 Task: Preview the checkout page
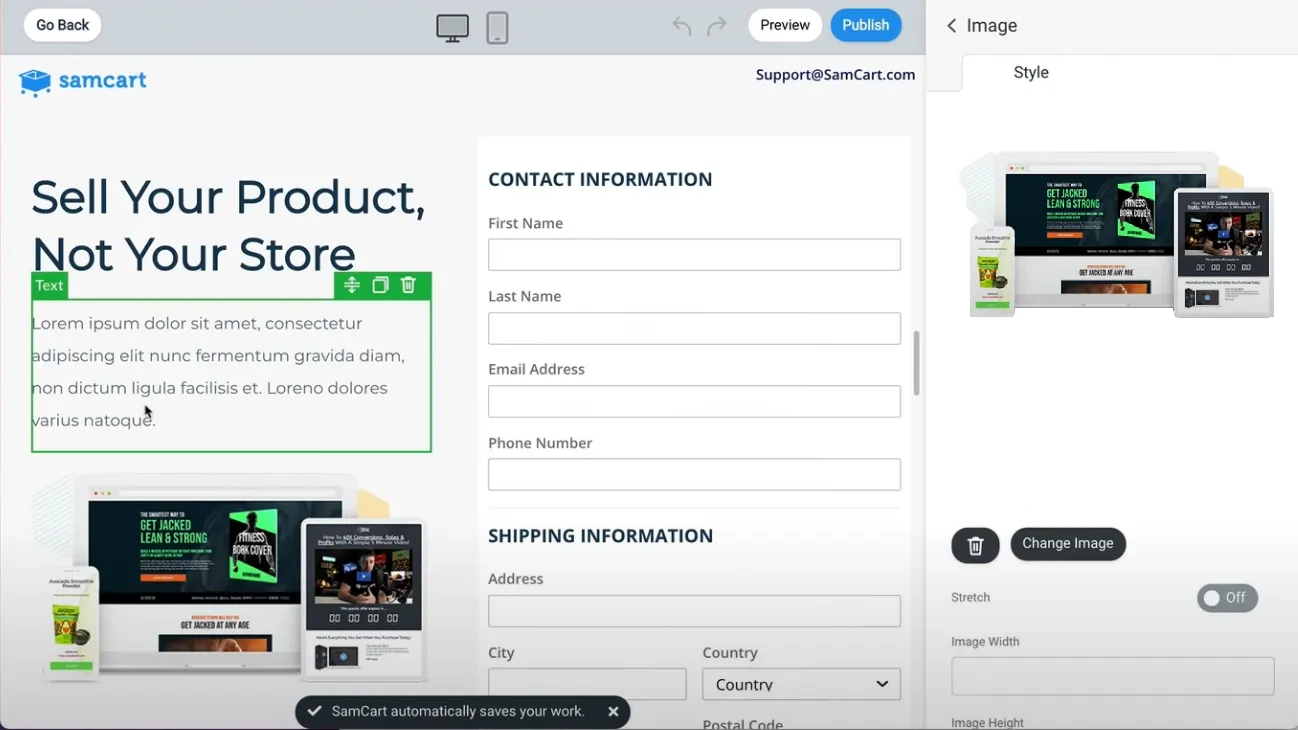785,25
